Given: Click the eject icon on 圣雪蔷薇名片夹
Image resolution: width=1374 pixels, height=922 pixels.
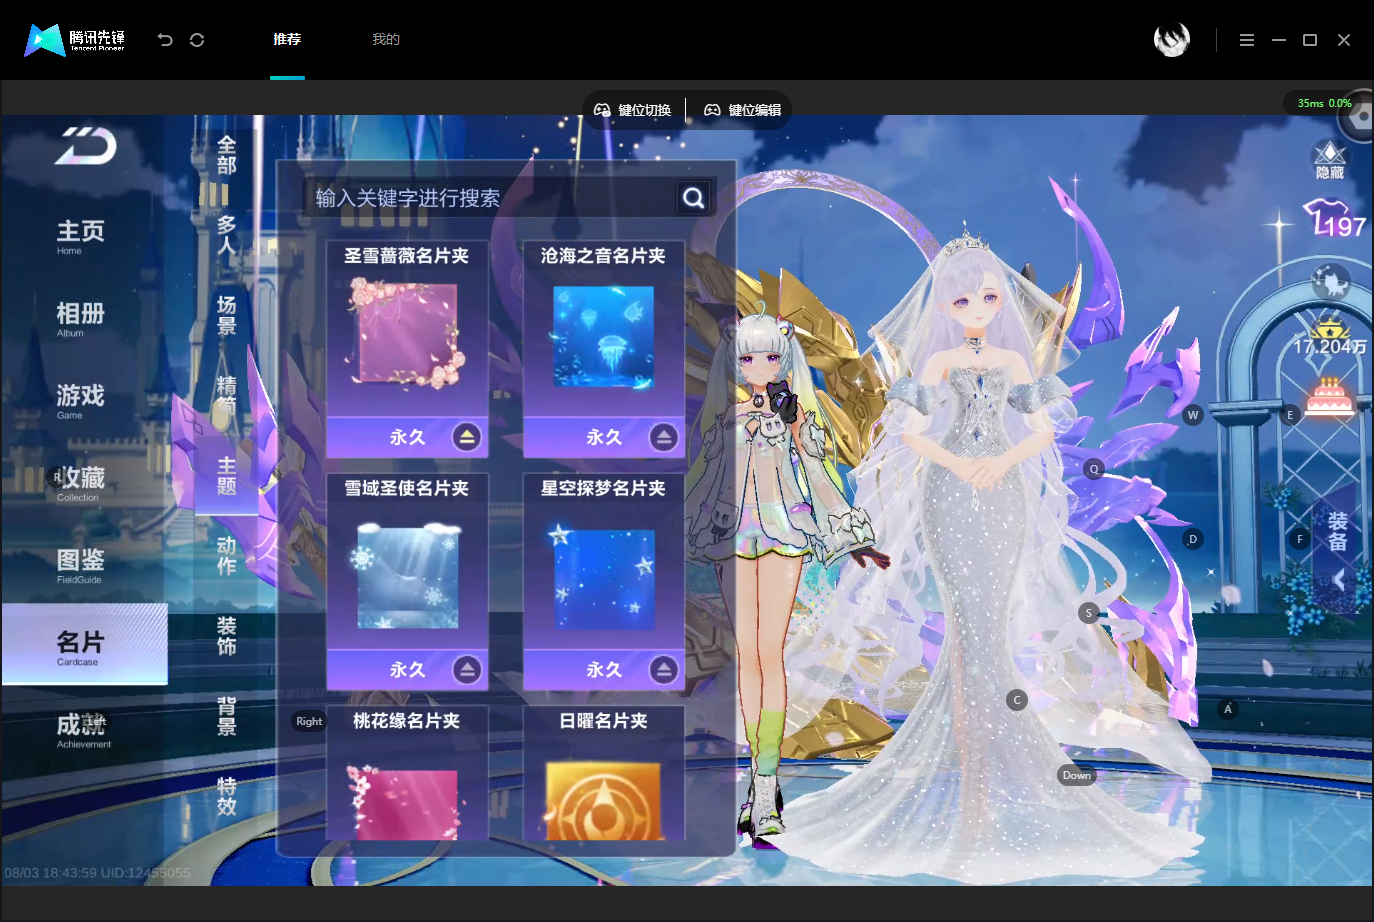Looking at the screenshot, I should point(467,437).
